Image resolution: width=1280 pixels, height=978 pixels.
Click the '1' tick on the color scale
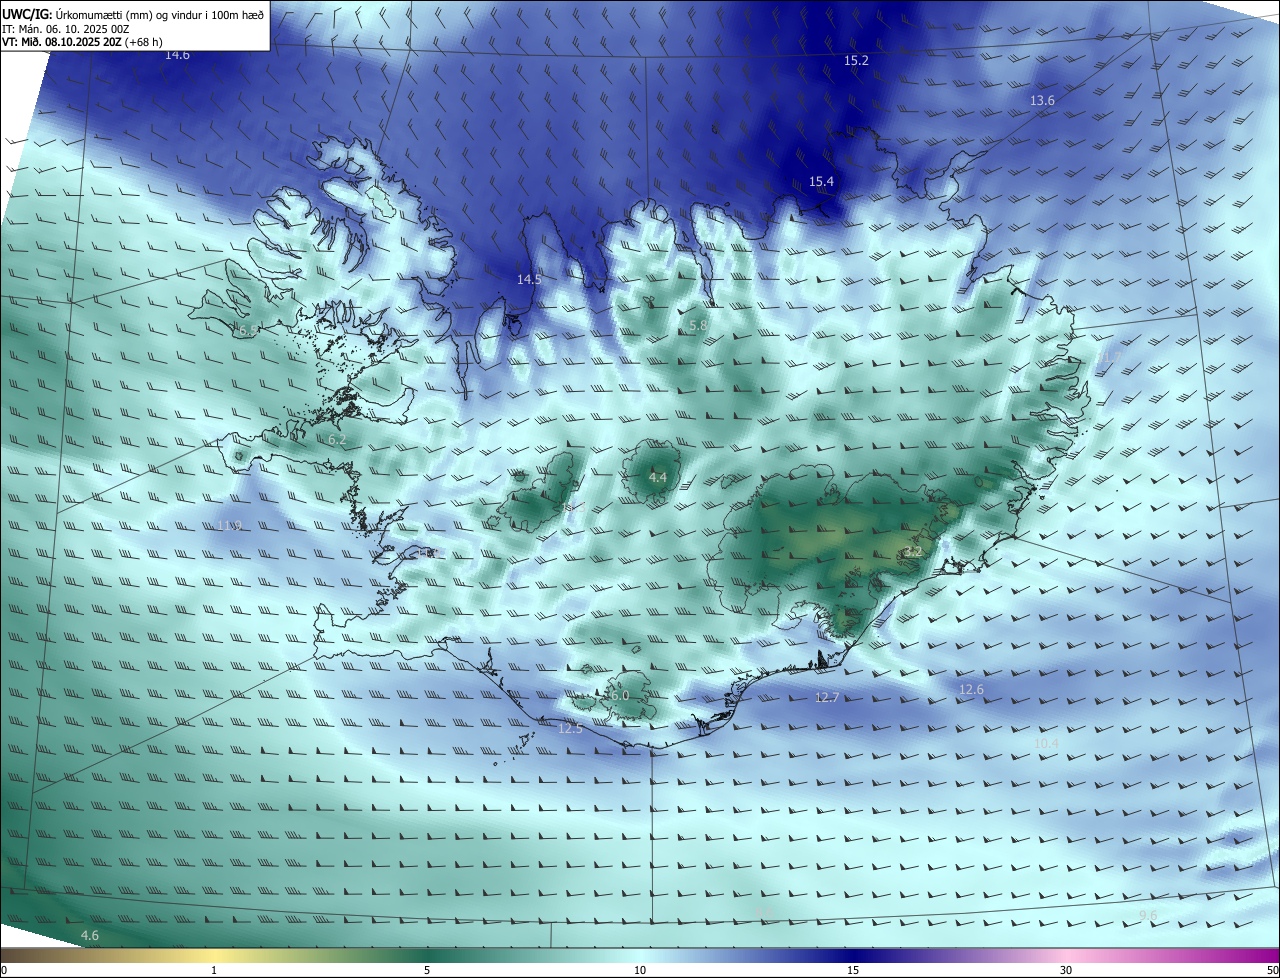pyautogui.click(x=214, y=970)
